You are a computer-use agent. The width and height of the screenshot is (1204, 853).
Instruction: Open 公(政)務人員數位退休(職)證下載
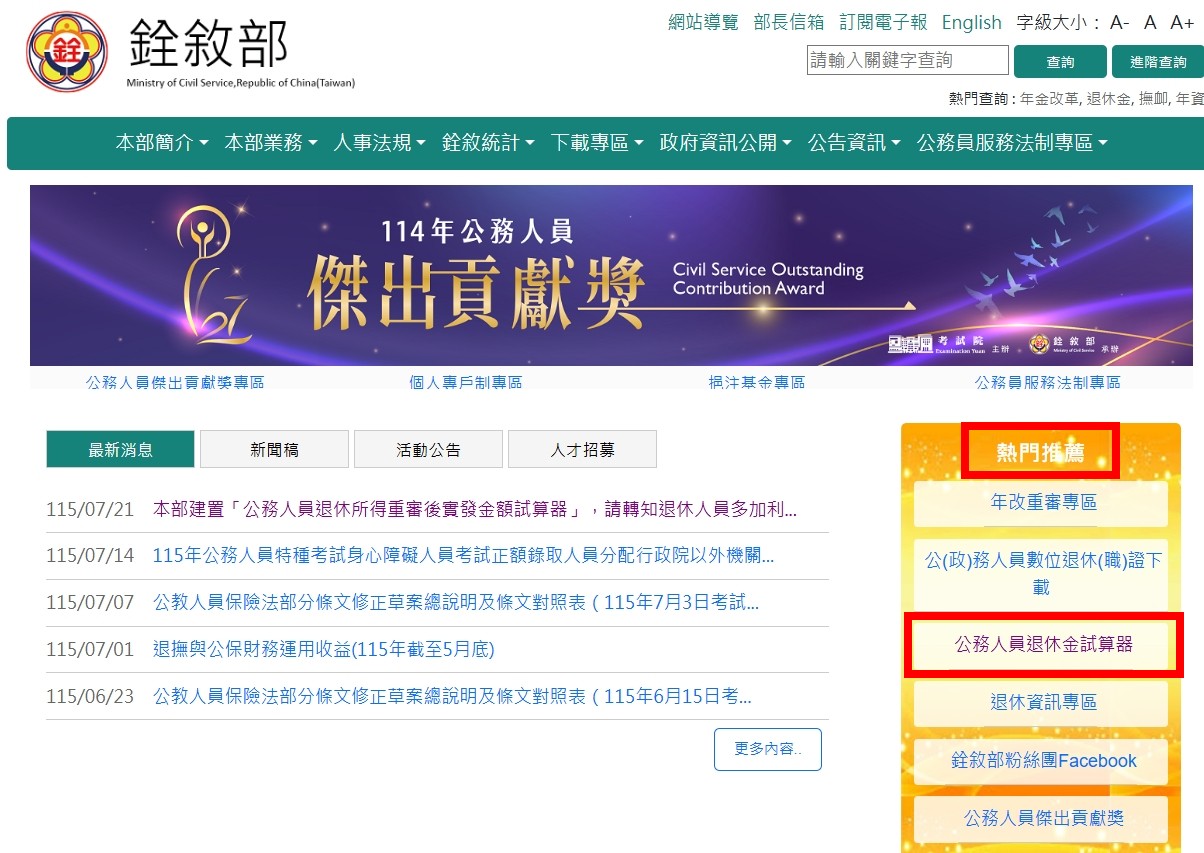click(x=1041, y=573)
